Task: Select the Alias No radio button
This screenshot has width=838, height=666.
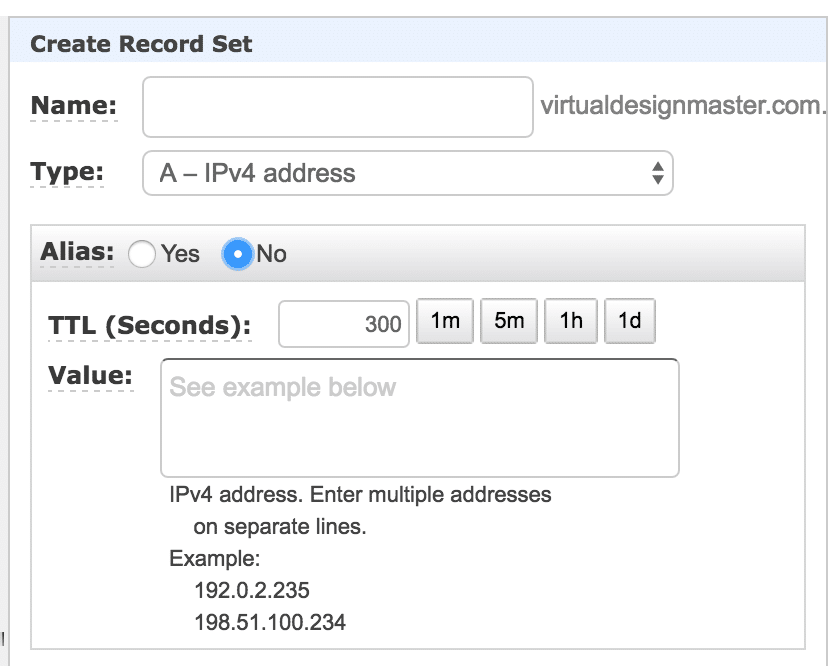Action: [x=237, y=254]
